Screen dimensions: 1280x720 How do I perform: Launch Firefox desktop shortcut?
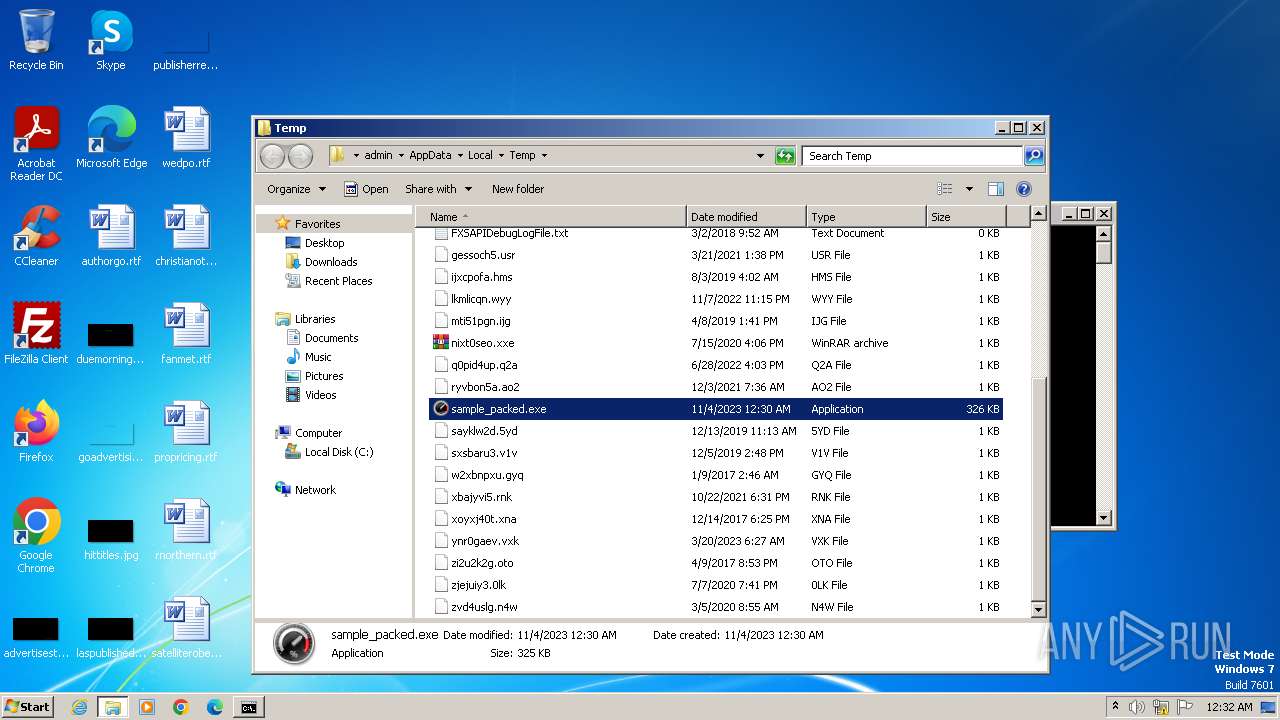tap(36, 432)
